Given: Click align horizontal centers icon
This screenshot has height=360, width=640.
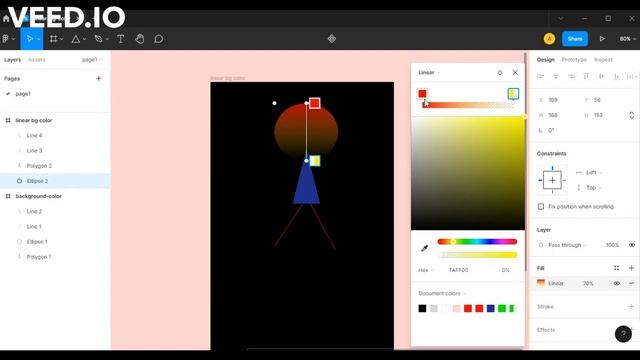Looking at the screenshot, I should pos(556,76).
